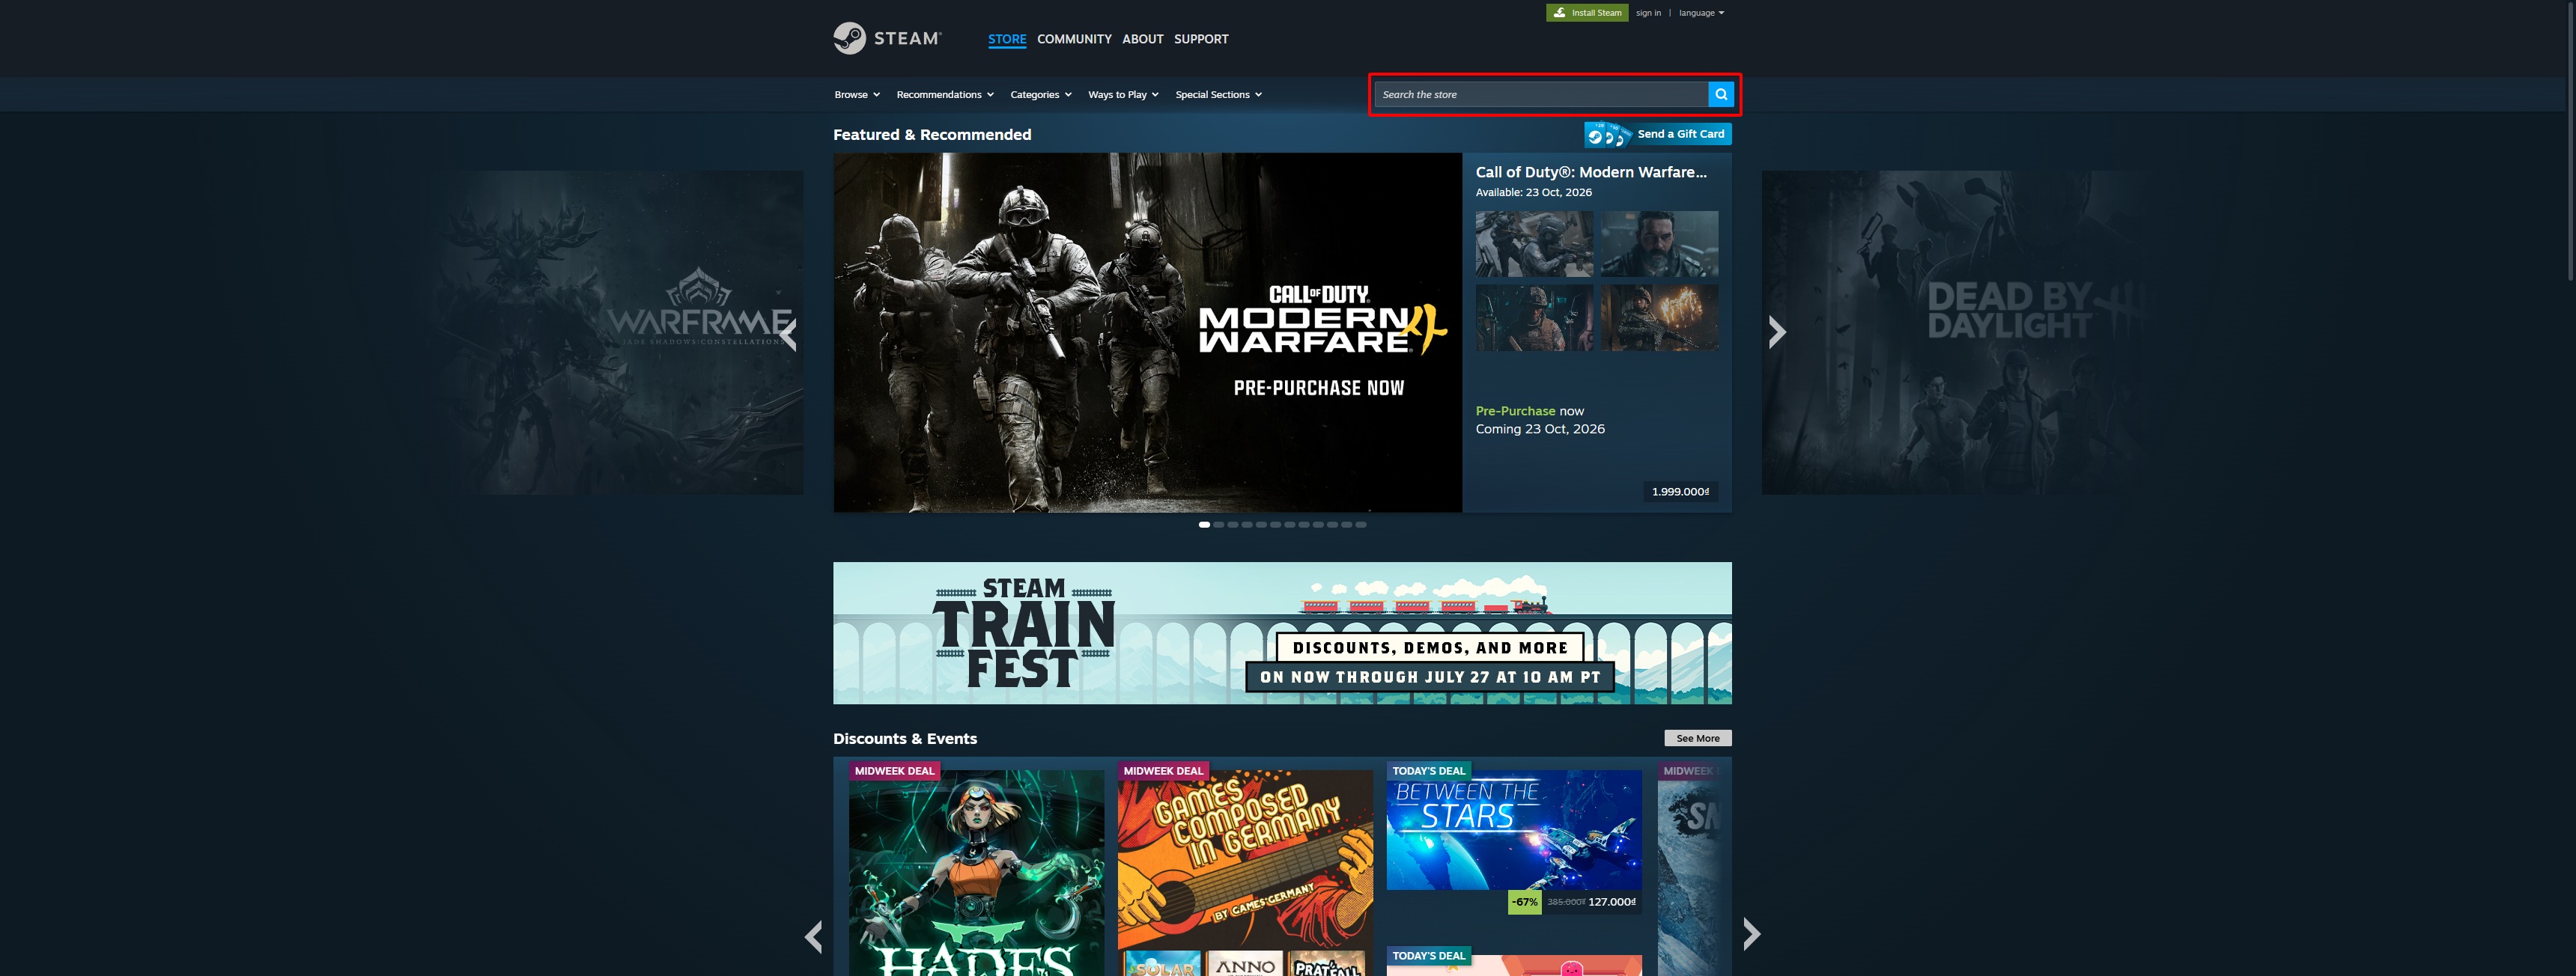Open the COMMUNITY tab
This screenshot has height=976, width=2576.
click(x=1074, y=39)
